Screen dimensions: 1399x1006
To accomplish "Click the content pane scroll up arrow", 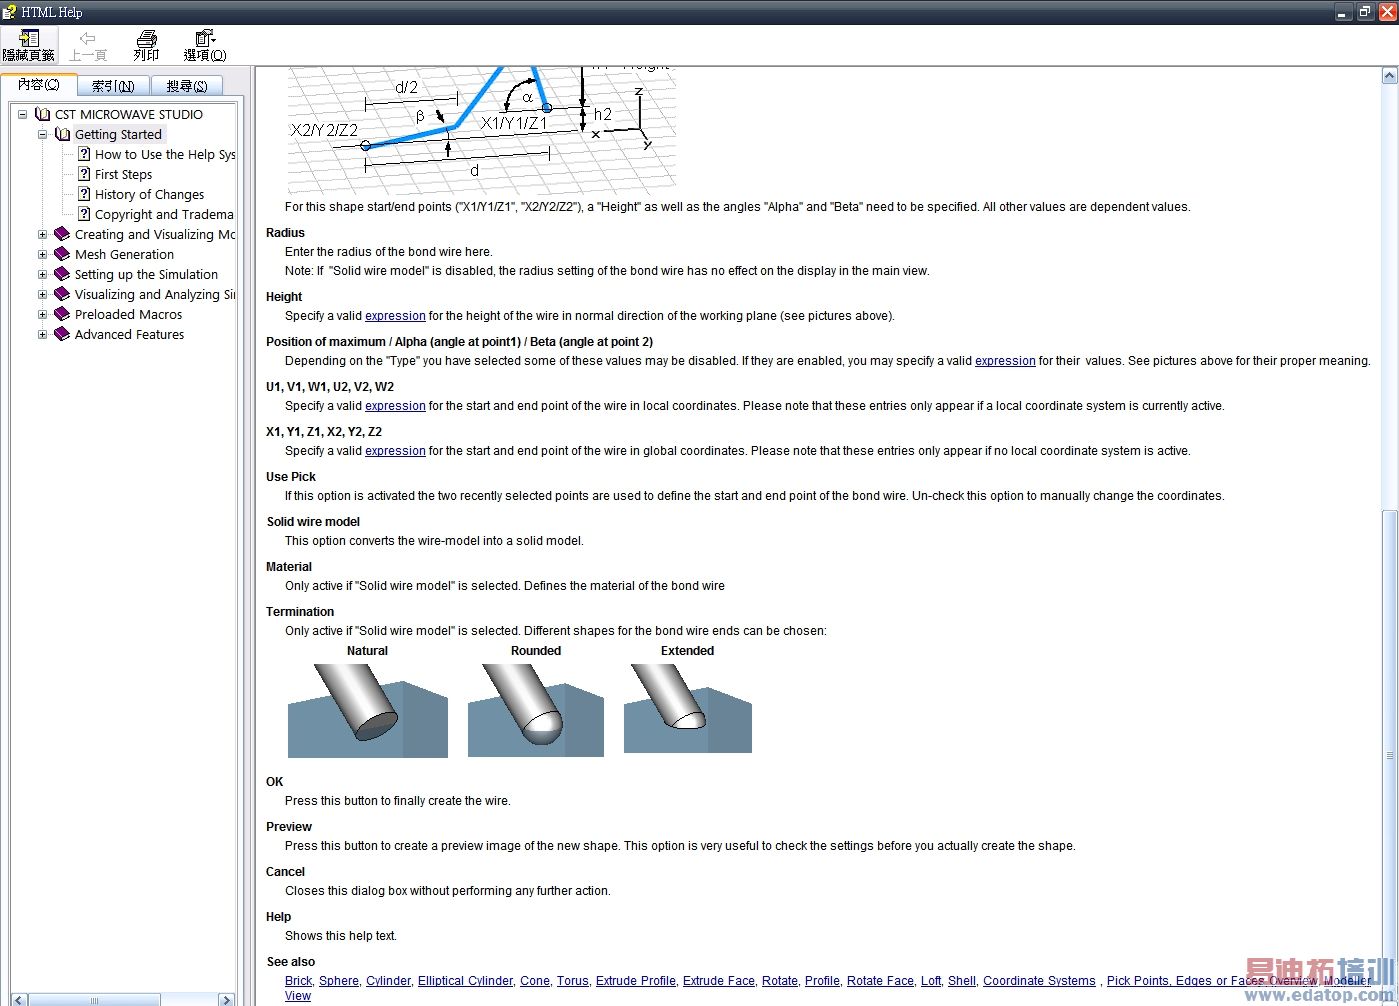I will coord(1389,75).
